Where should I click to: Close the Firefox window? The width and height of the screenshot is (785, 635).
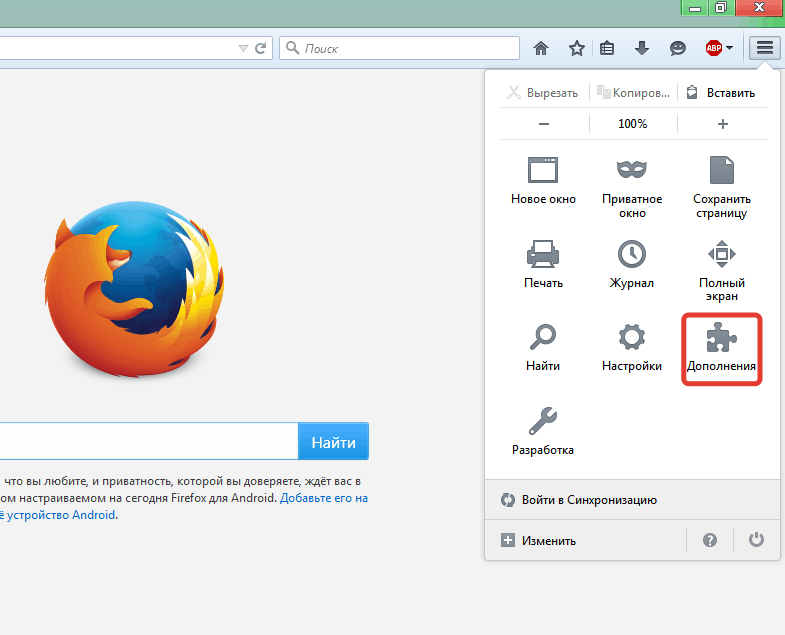(x=759, y=8)
